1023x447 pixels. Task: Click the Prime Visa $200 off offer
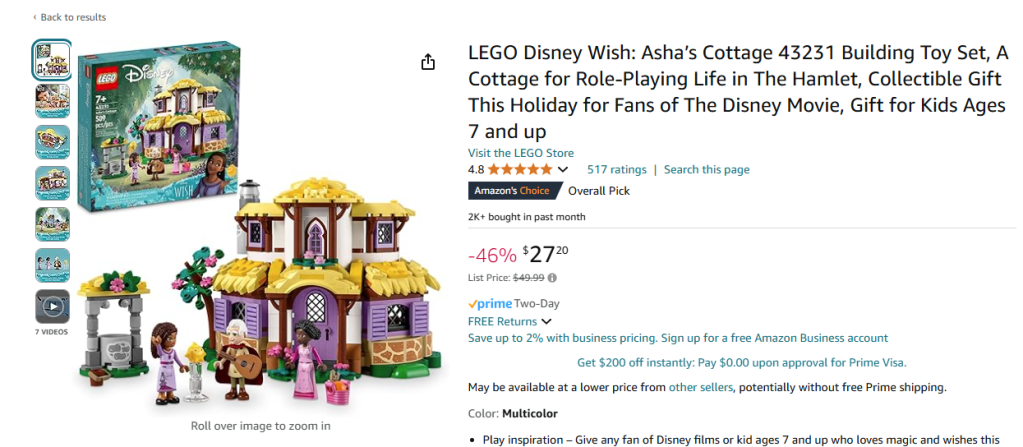coord(742,363)
